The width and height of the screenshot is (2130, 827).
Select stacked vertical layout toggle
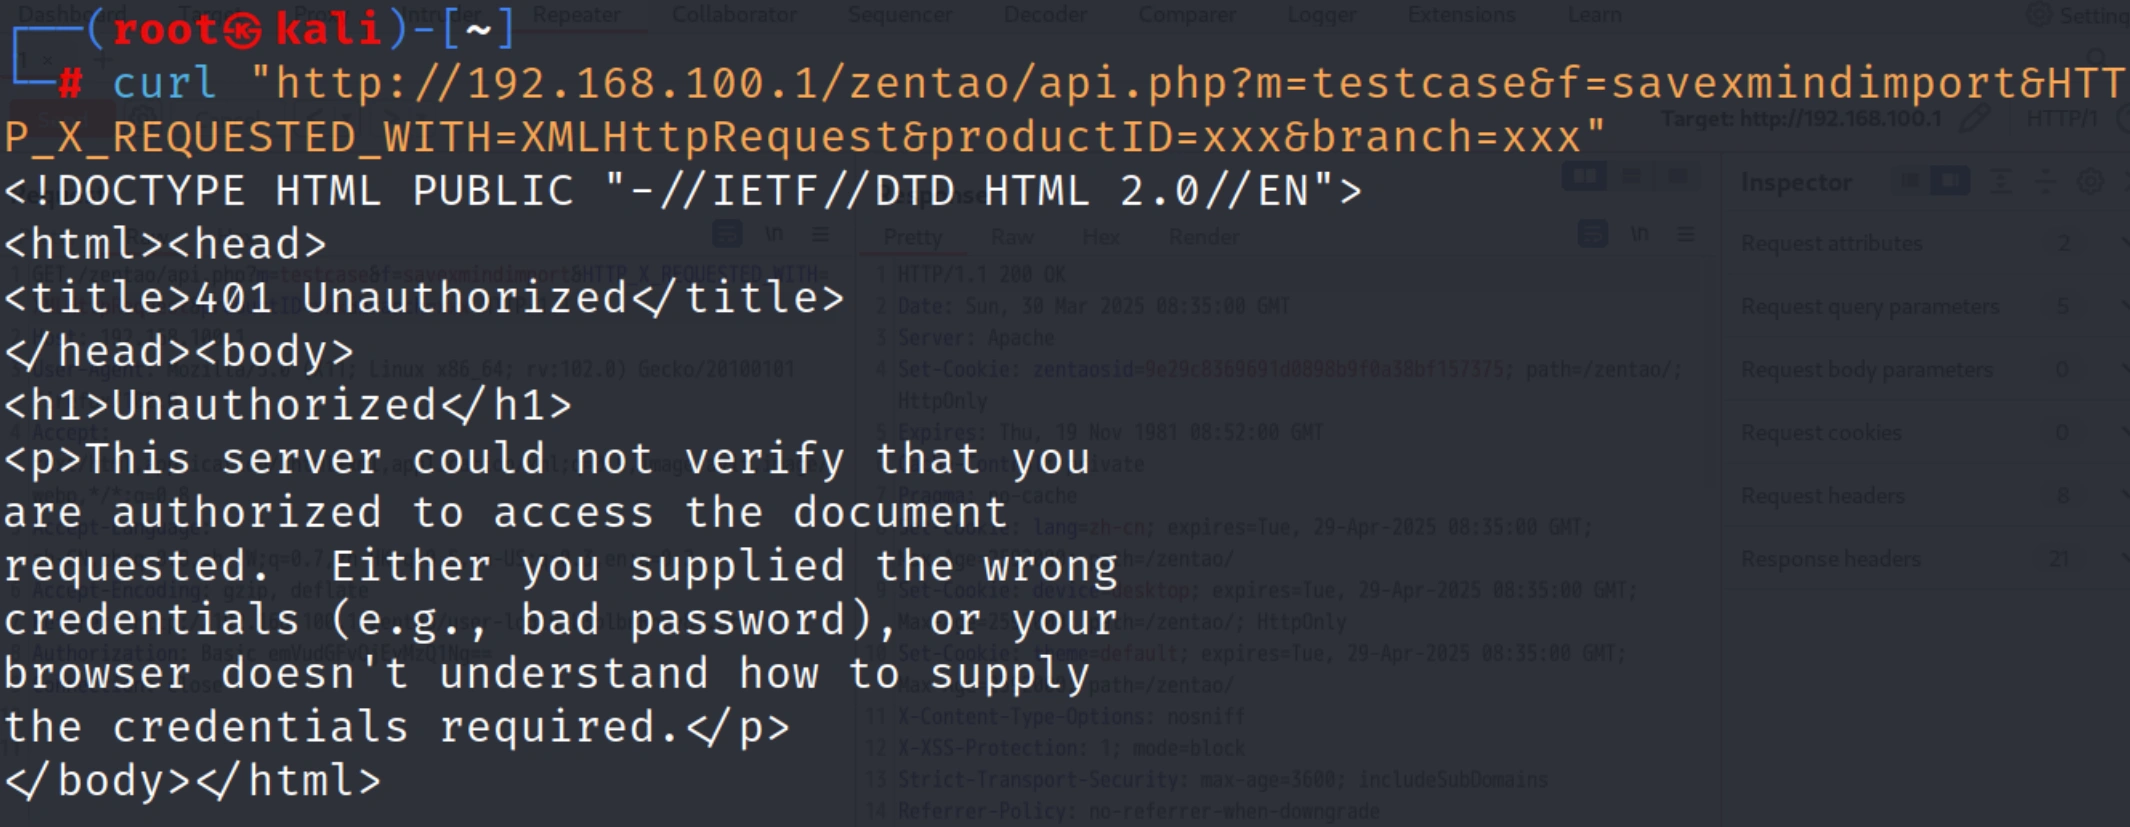point(1631,178)
